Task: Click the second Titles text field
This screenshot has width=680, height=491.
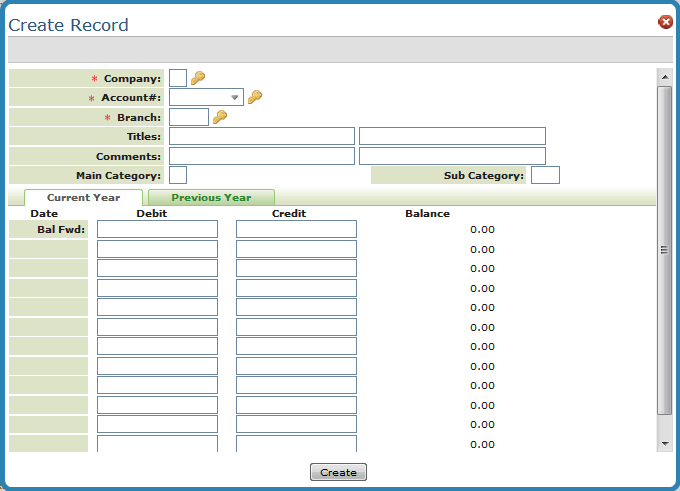Action: (452, 136)
